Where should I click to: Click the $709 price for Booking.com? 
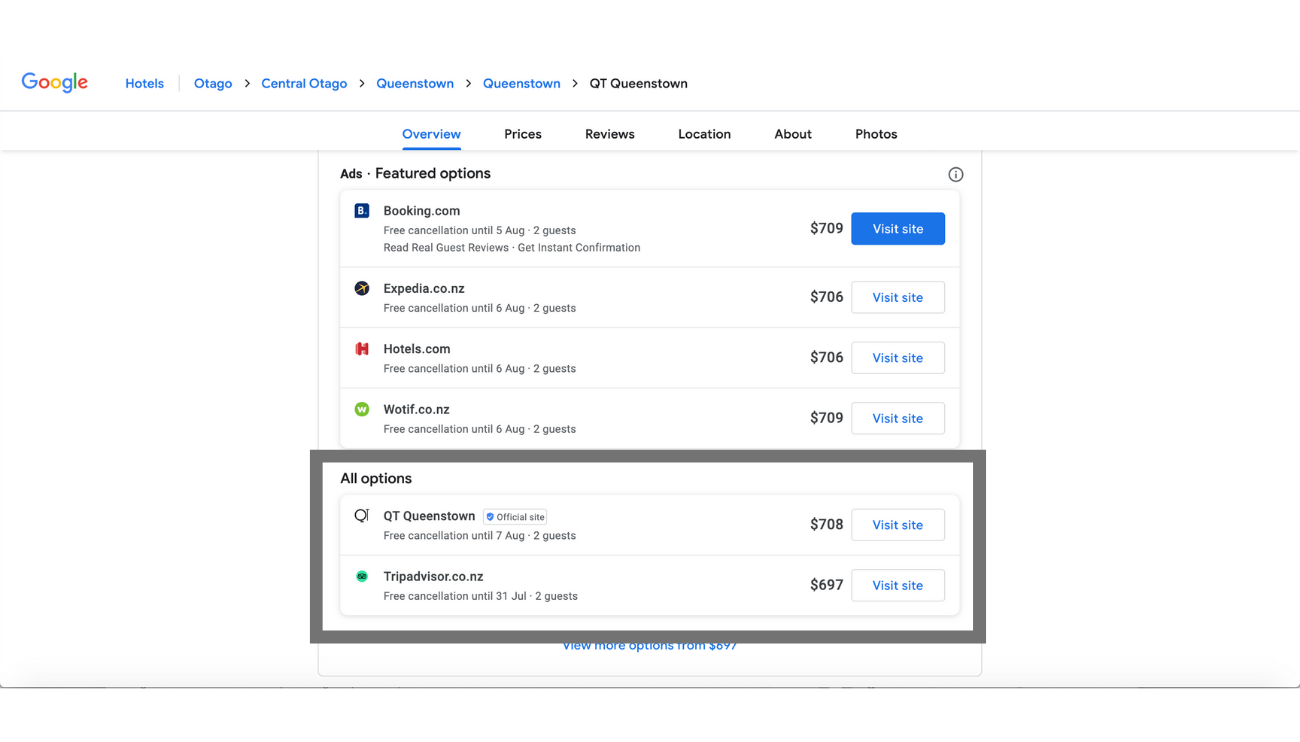point(827,228)
